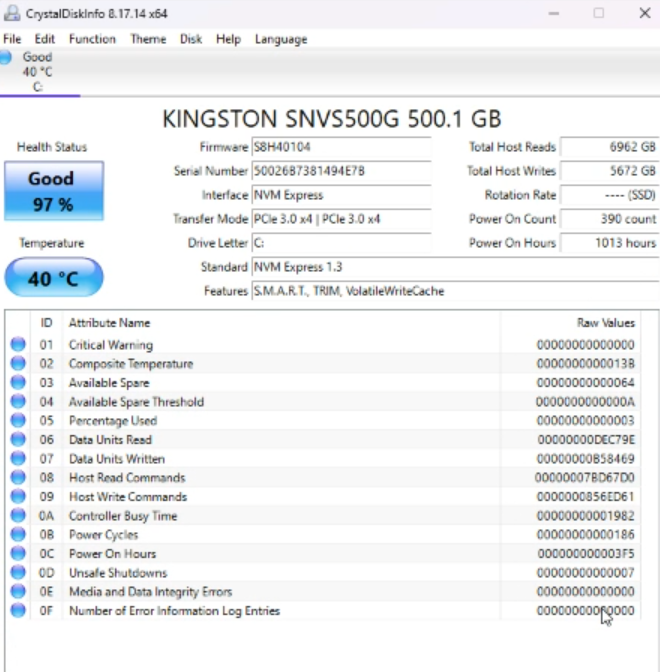This screenshot has height=672, width=660.
Task: Click raw value 0000007BD67D0
Action: (585, 477)
